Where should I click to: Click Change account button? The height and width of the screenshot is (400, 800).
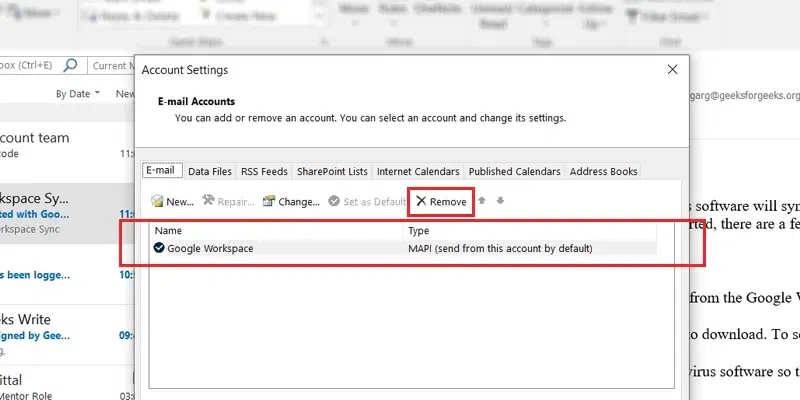(x=291, y=202)
